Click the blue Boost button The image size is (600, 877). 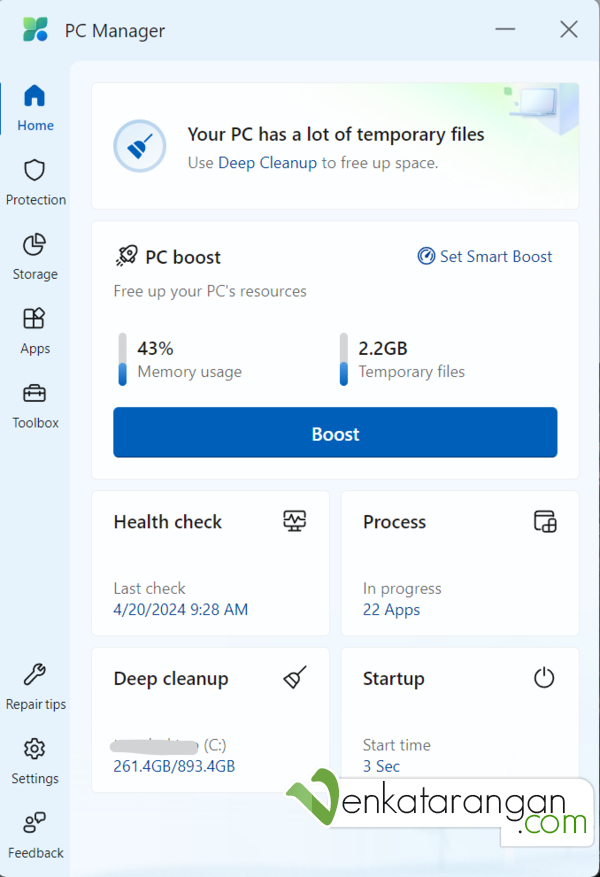335,432
